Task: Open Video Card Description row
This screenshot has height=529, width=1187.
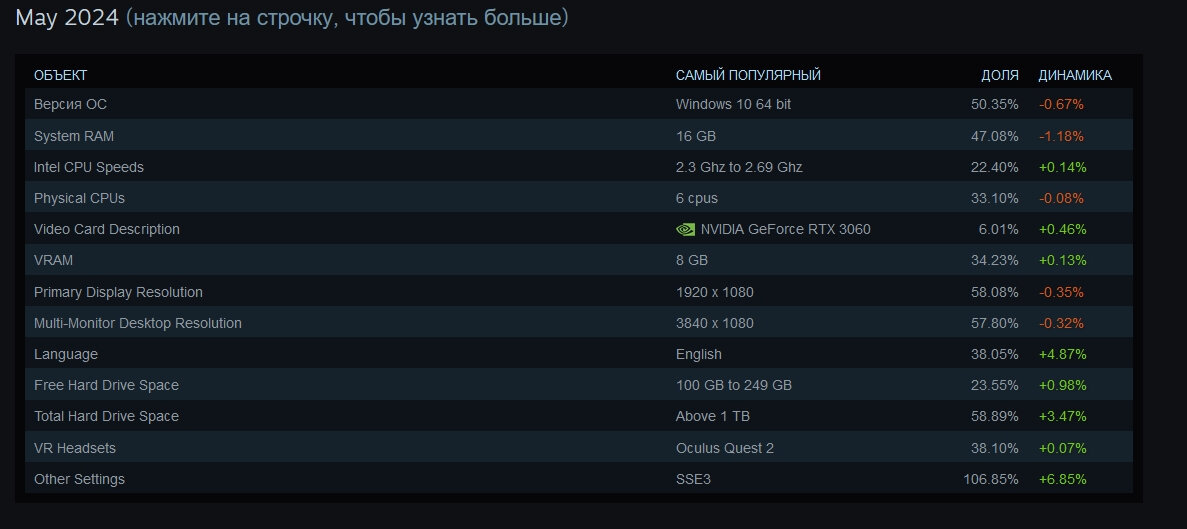Action: (x=579, y=229)
